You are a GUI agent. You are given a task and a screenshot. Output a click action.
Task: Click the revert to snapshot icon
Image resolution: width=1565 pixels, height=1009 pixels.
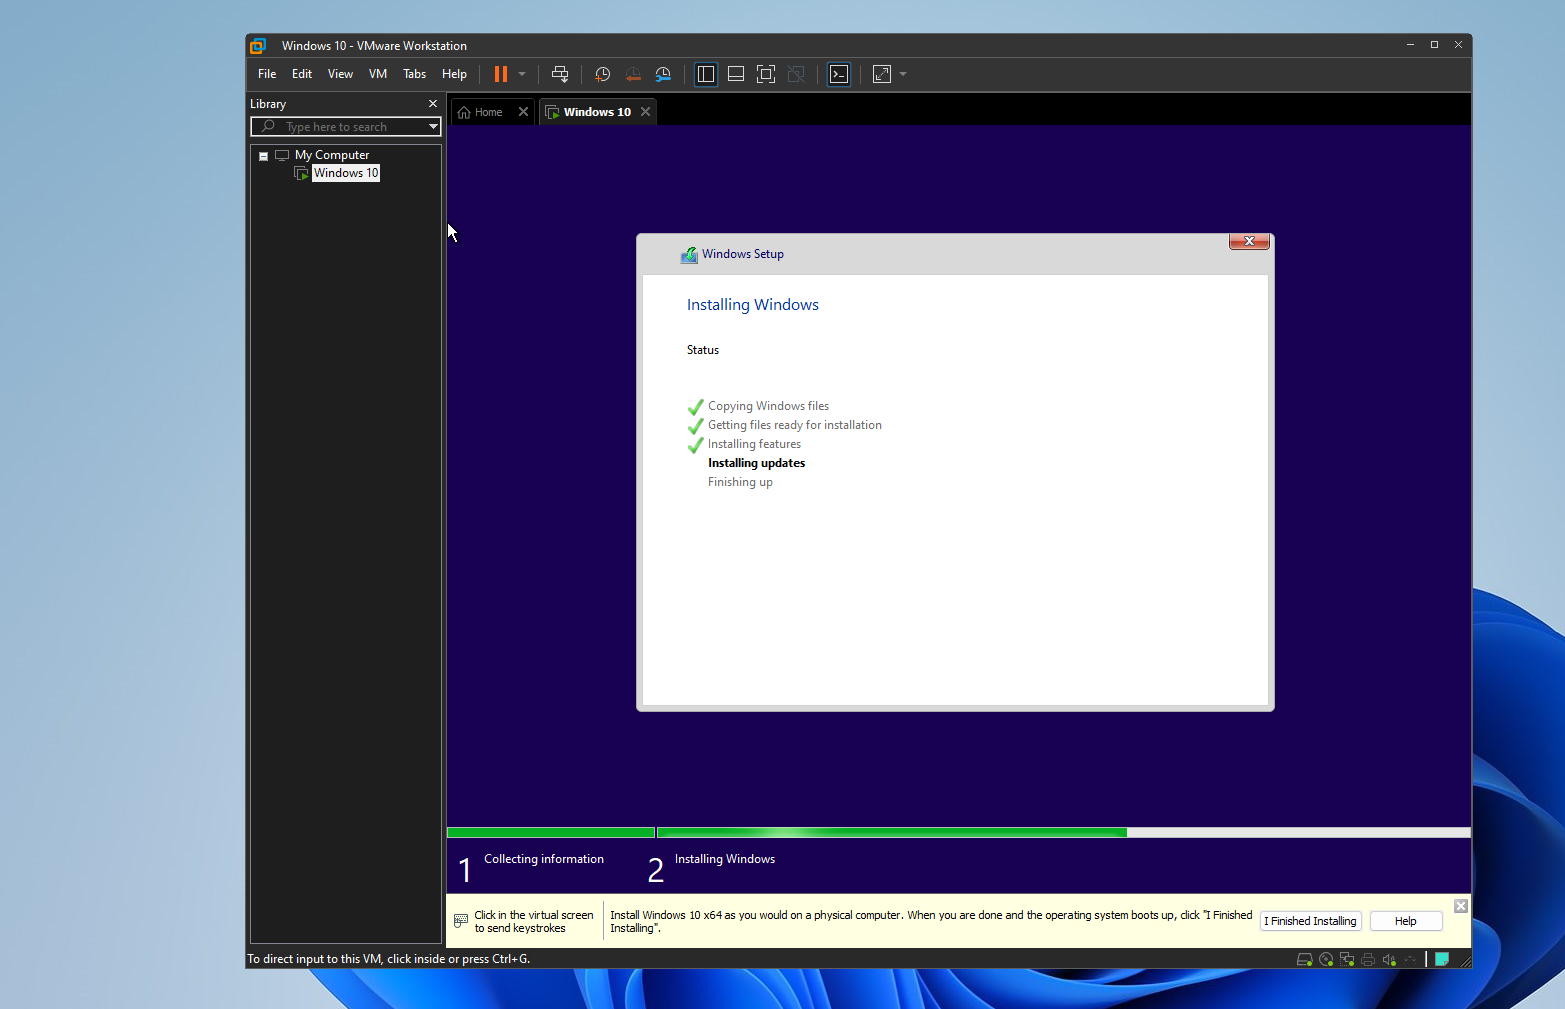pos(633,74)
